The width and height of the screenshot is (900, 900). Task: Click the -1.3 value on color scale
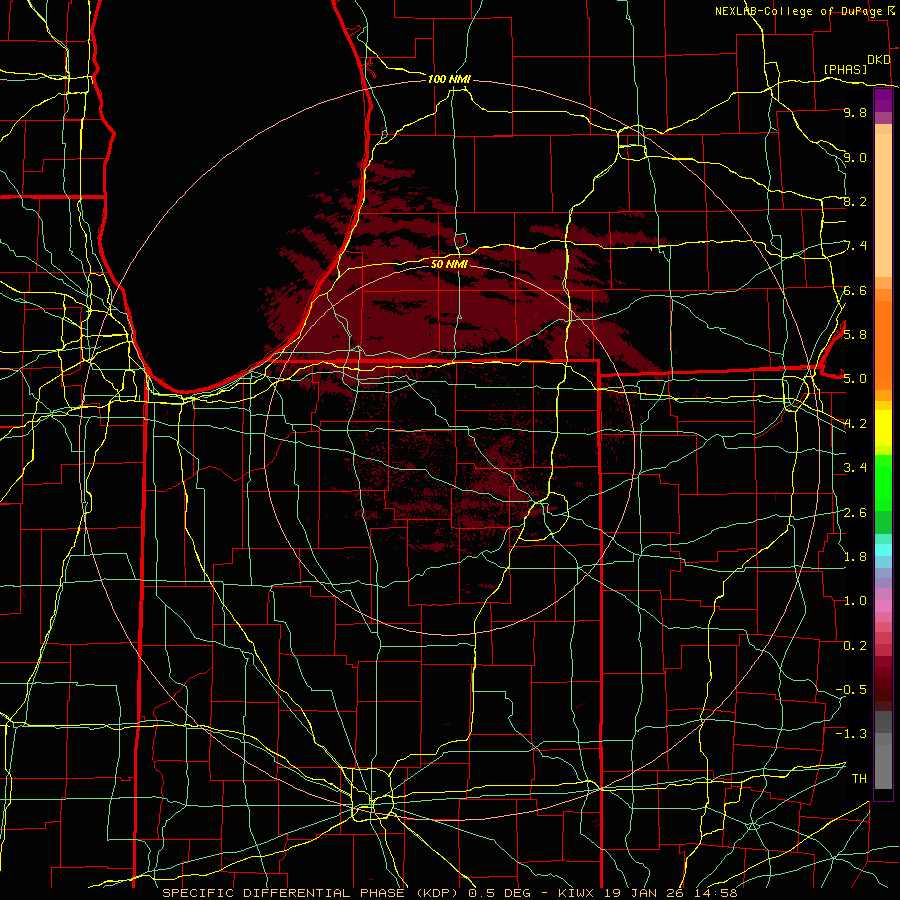[x=851, y=734]
